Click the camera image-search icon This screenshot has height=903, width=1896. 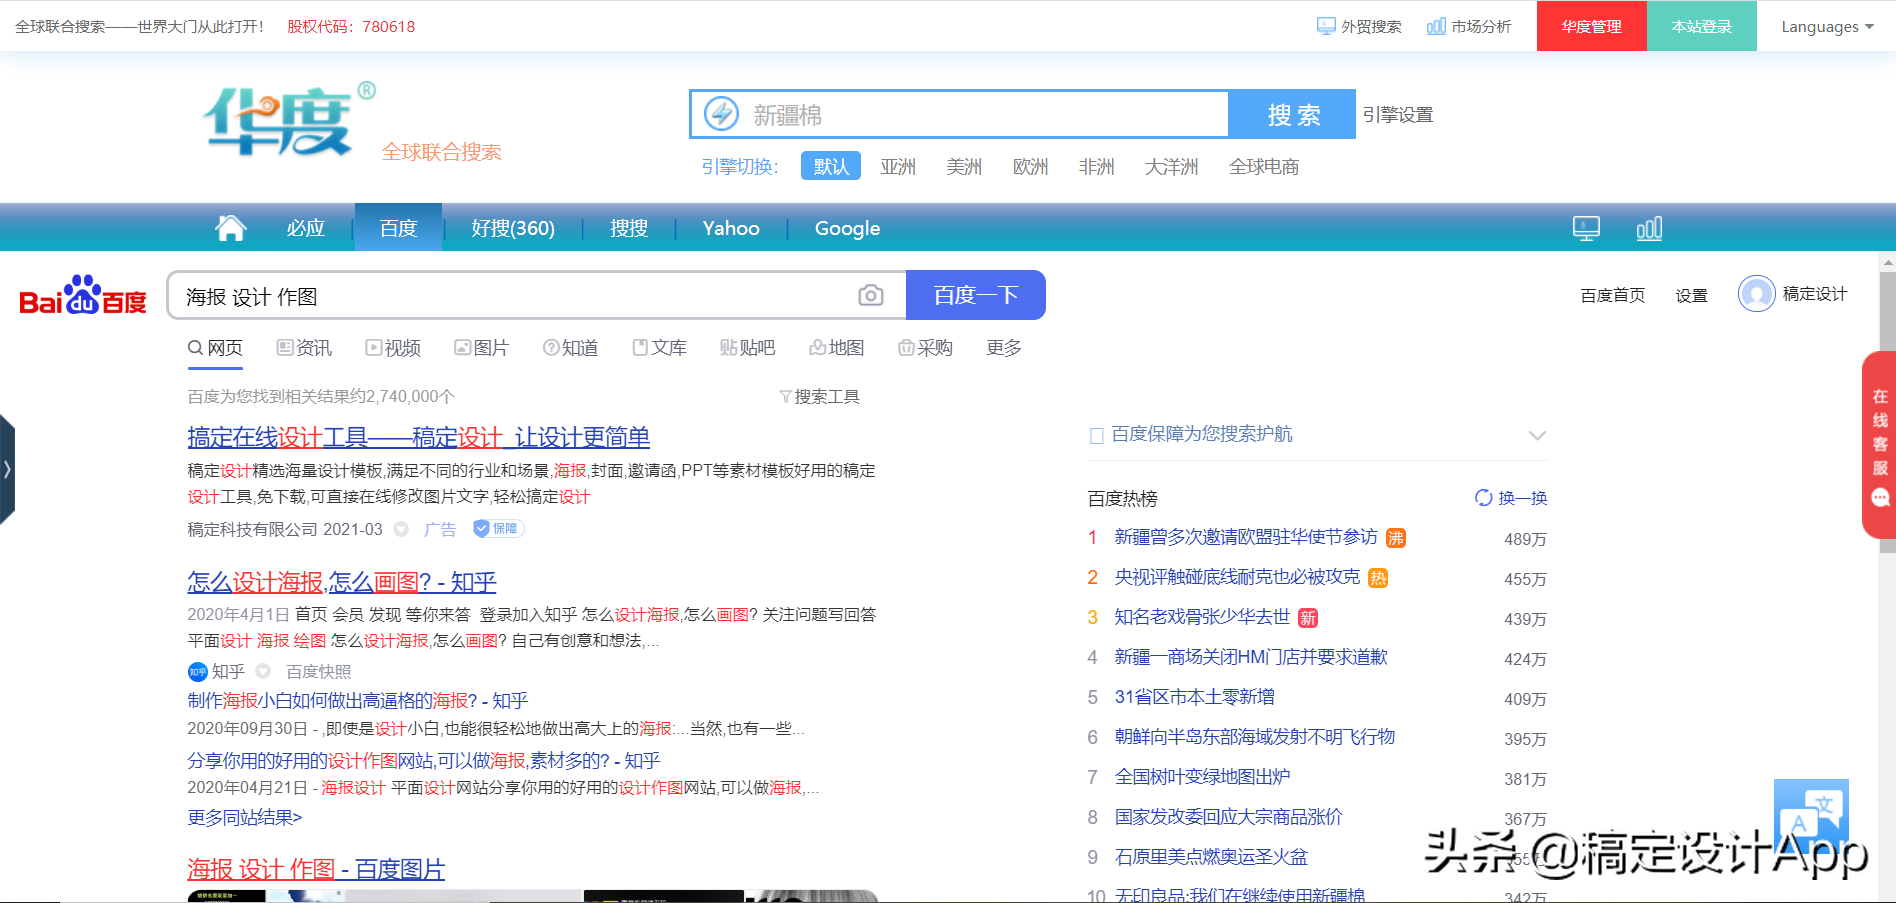pos(871,295)
